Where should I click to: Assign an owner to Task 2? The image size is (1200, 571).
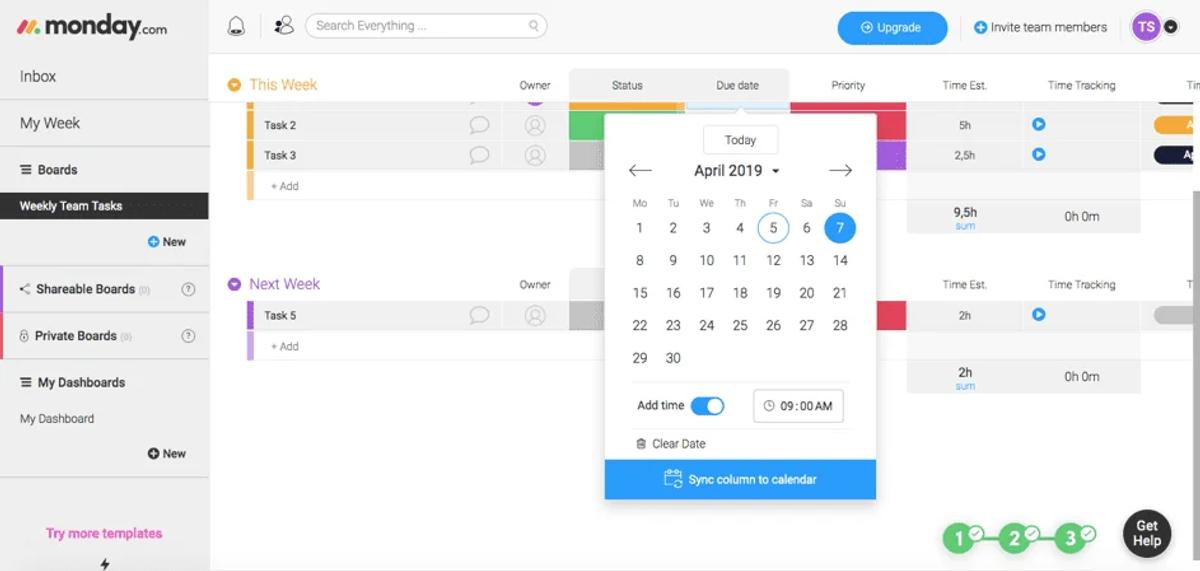pos(535,125)
